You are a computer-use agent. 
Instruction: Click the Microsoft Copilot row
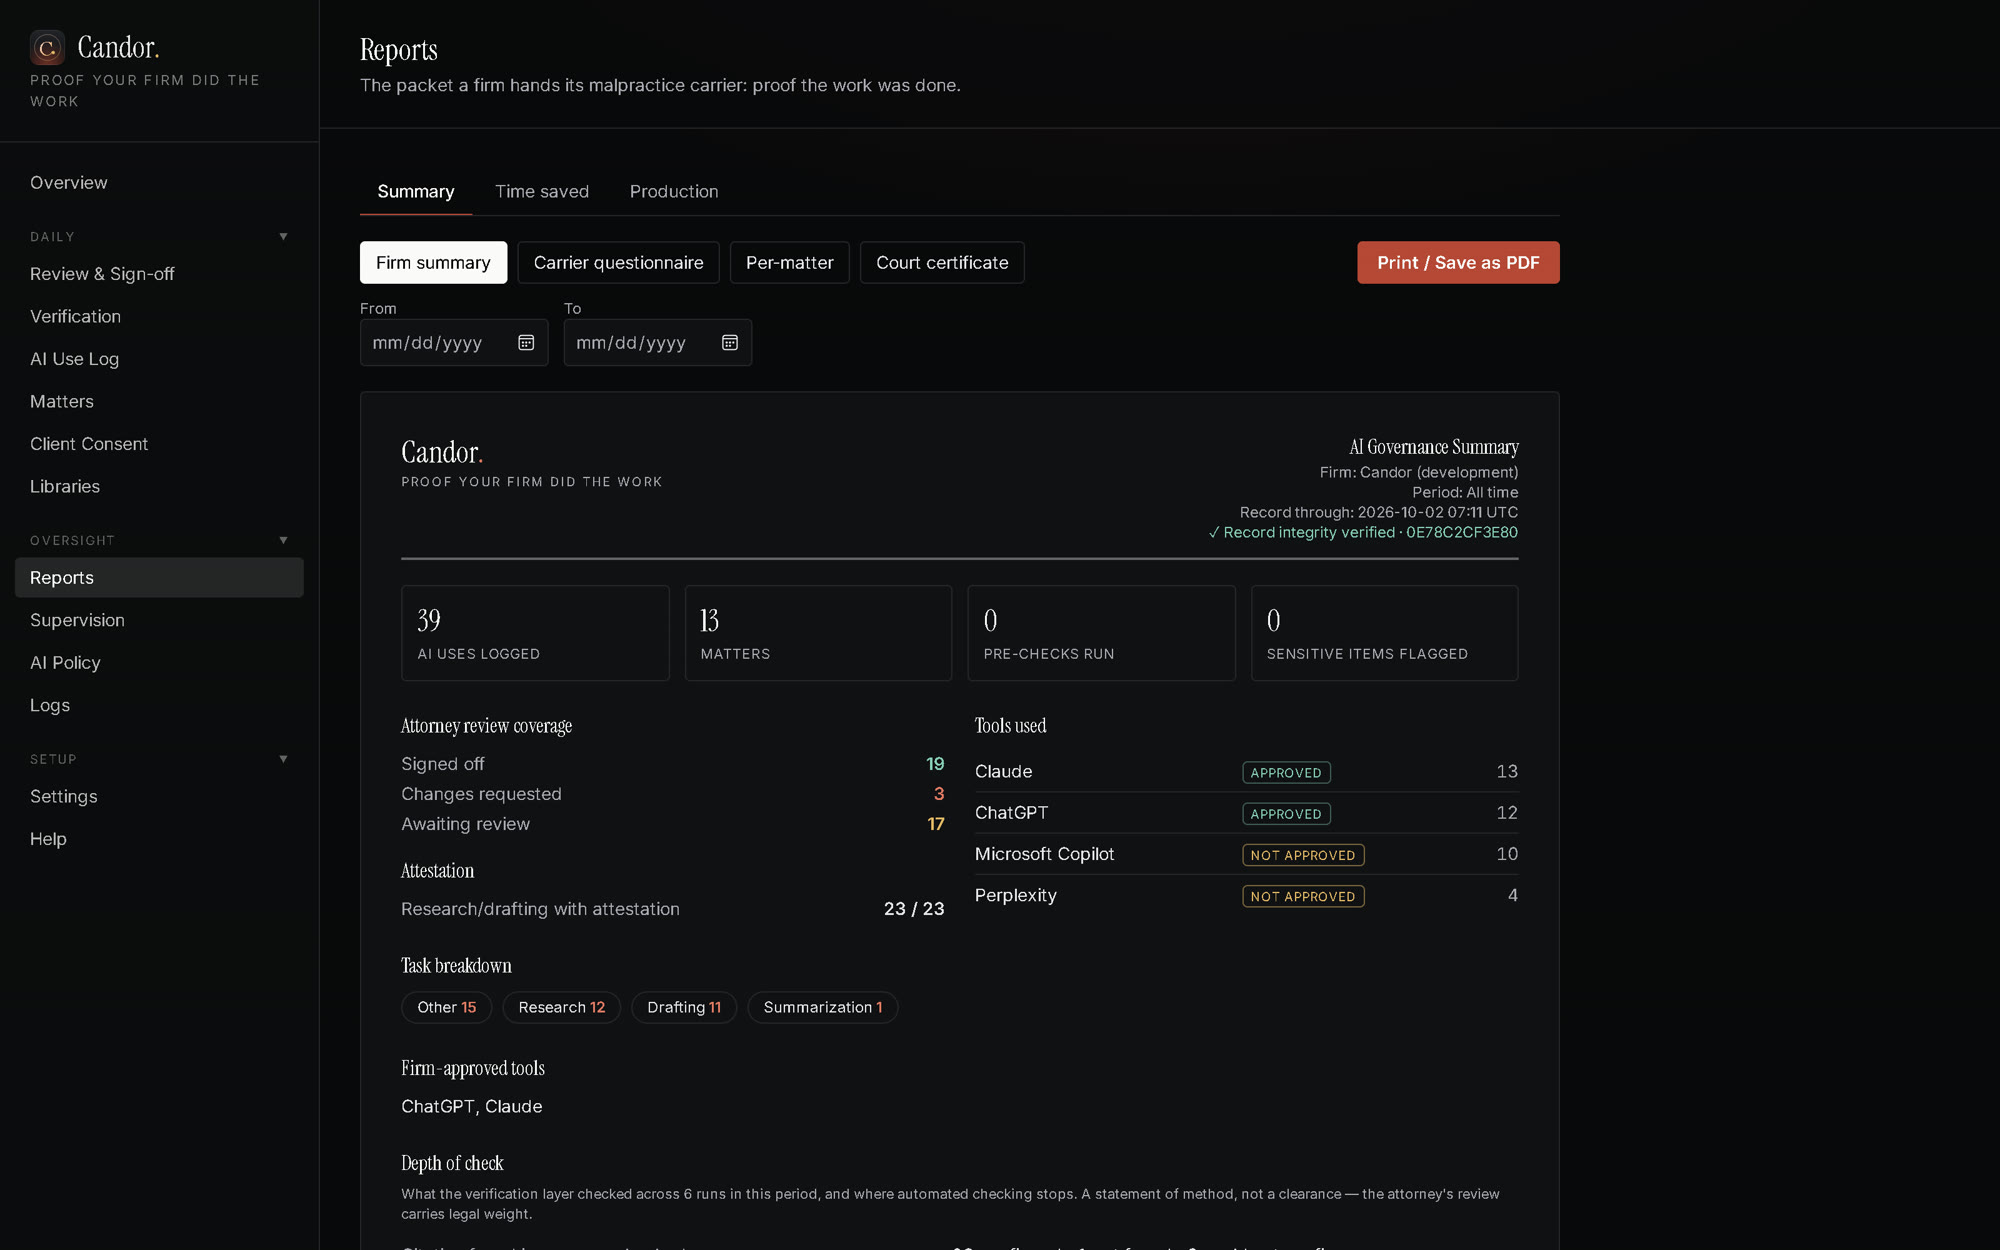pos(1246,854)
